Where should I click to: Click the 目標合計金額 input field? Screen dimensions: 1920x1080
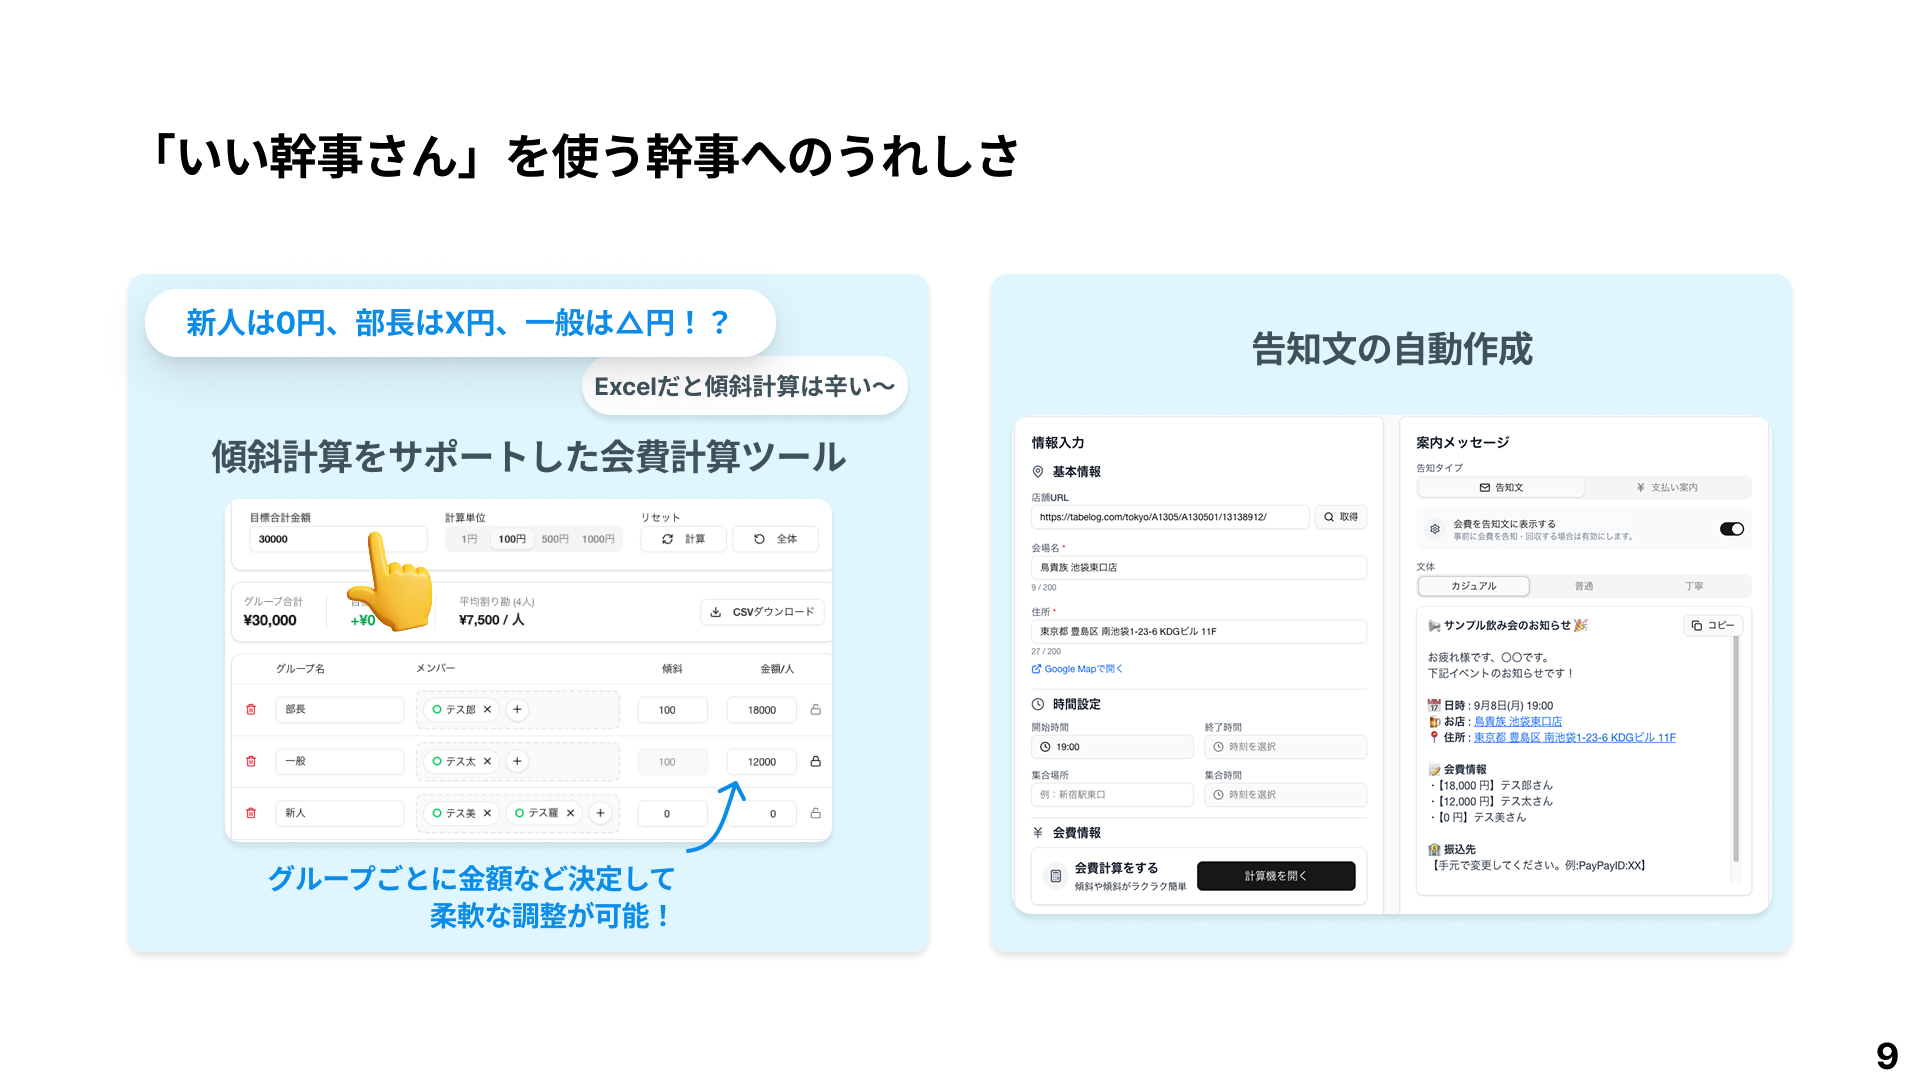point(310,539)
